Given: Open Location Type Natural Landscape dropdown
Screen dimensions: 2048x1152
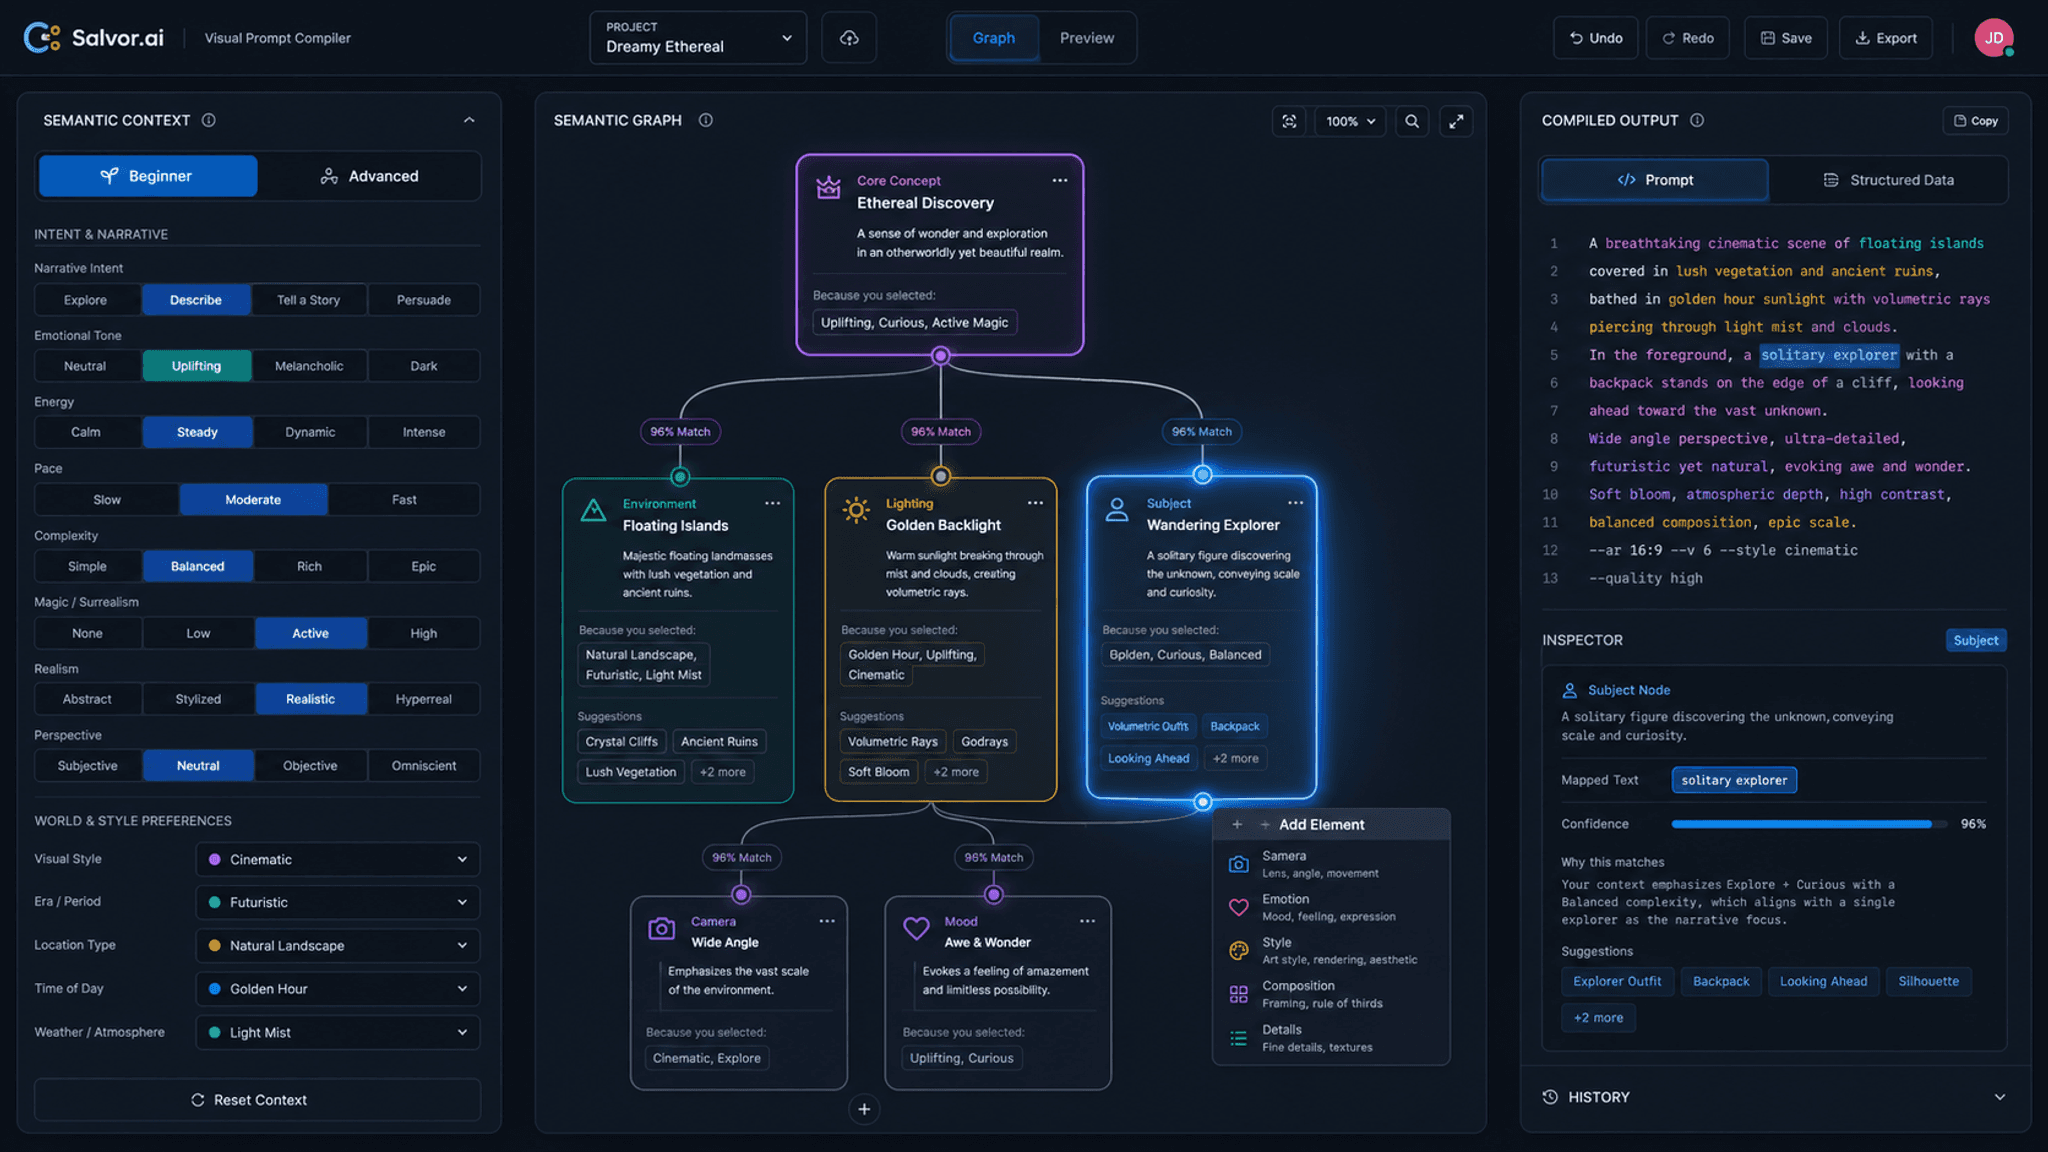Looking at the screenshot, I should click(338, 945).
